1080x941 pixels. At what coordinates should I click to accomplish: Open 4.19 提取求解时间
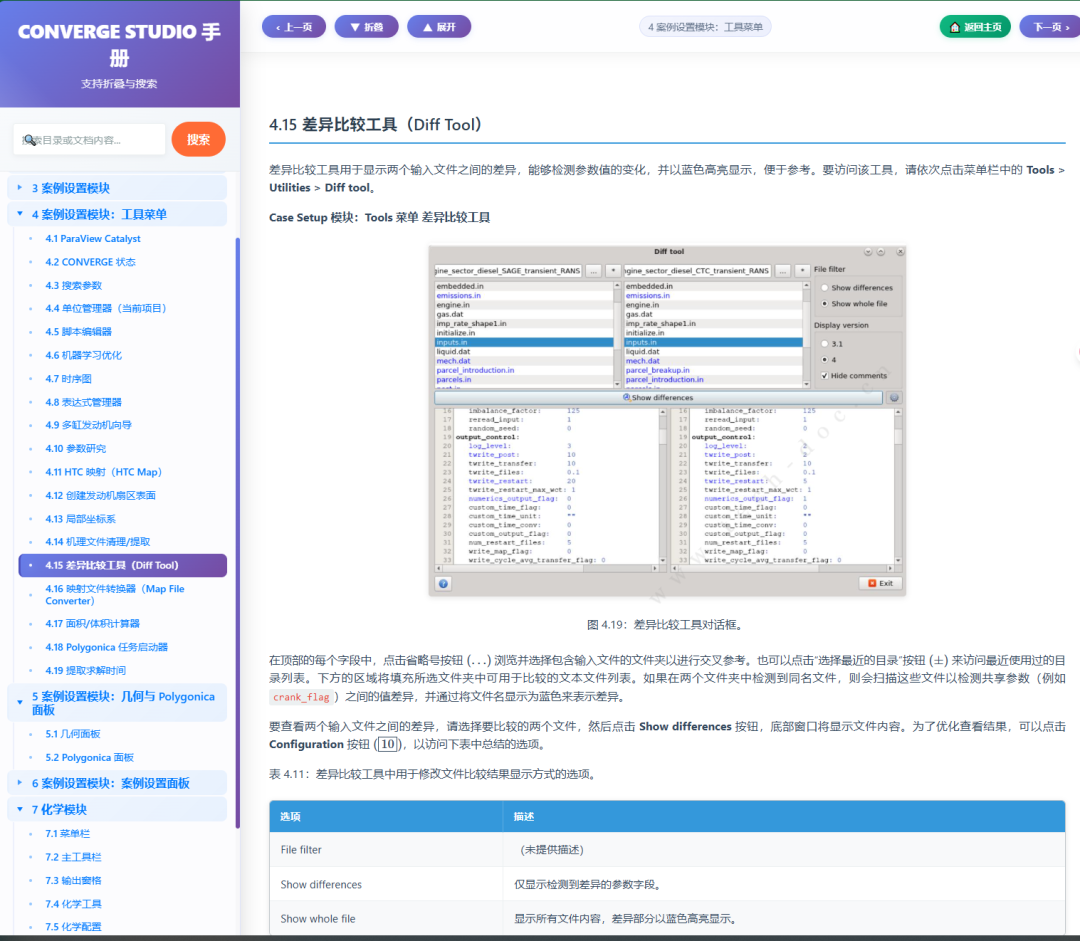click(x=85, y=670)
